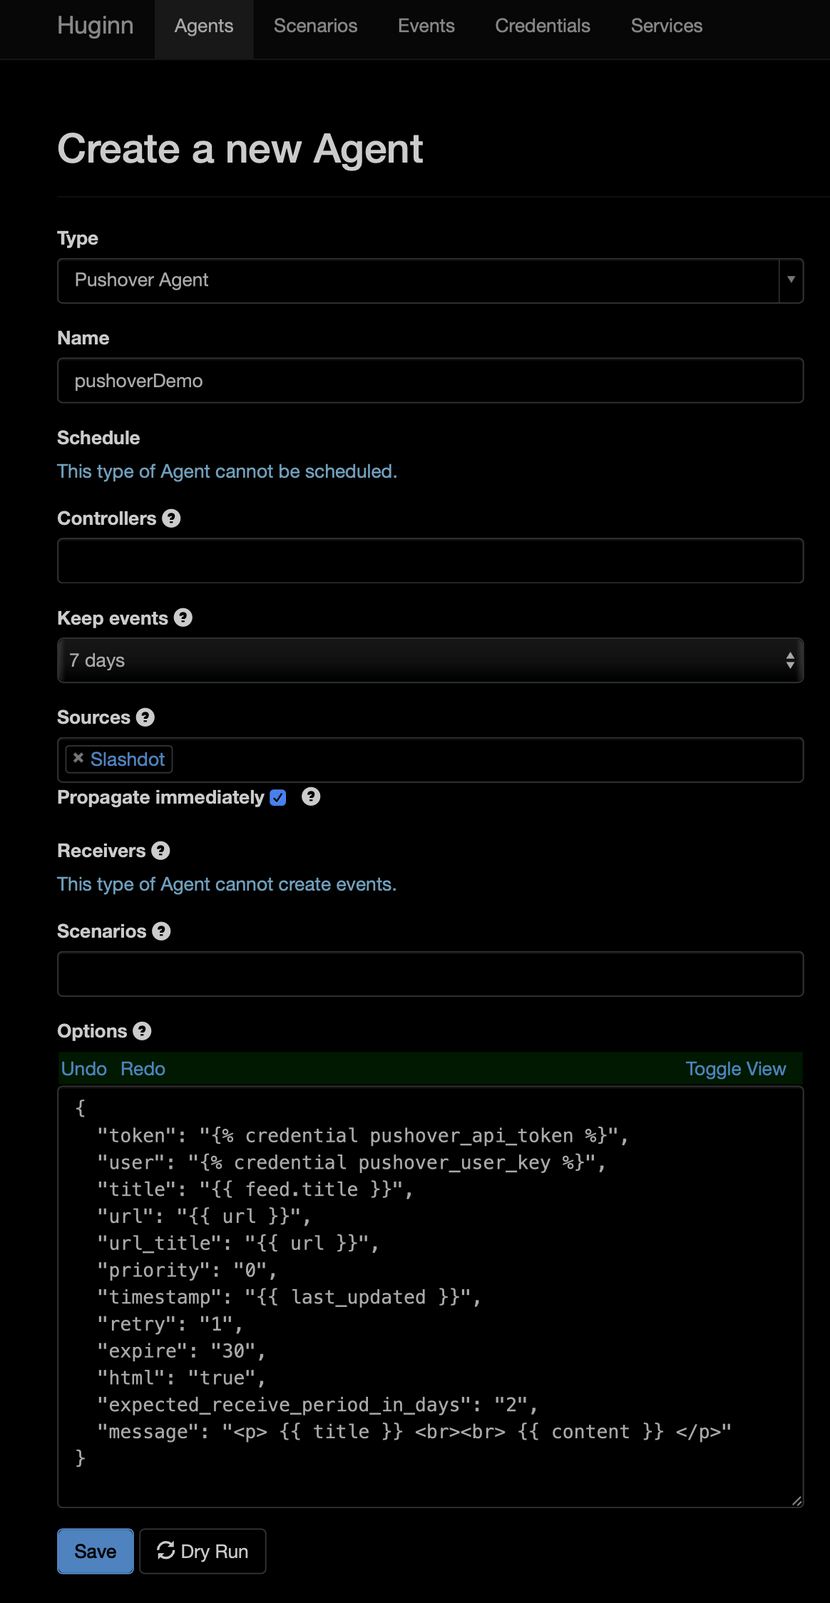Open Credentials navigation item
The width and height of the screenshot is (830, 1603).
point(543,26)
